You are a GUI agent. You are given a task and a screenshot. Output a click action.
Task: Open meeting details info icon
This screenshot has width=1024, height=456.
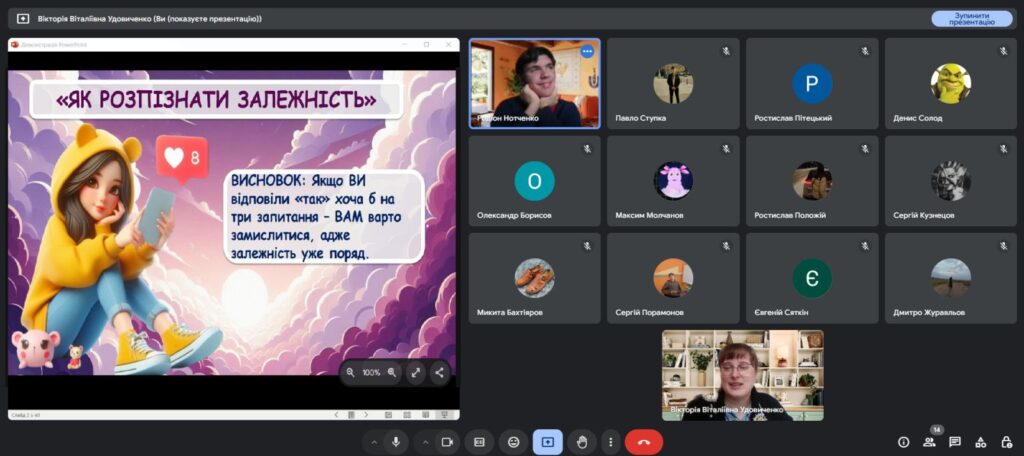[x=903, y=442]
